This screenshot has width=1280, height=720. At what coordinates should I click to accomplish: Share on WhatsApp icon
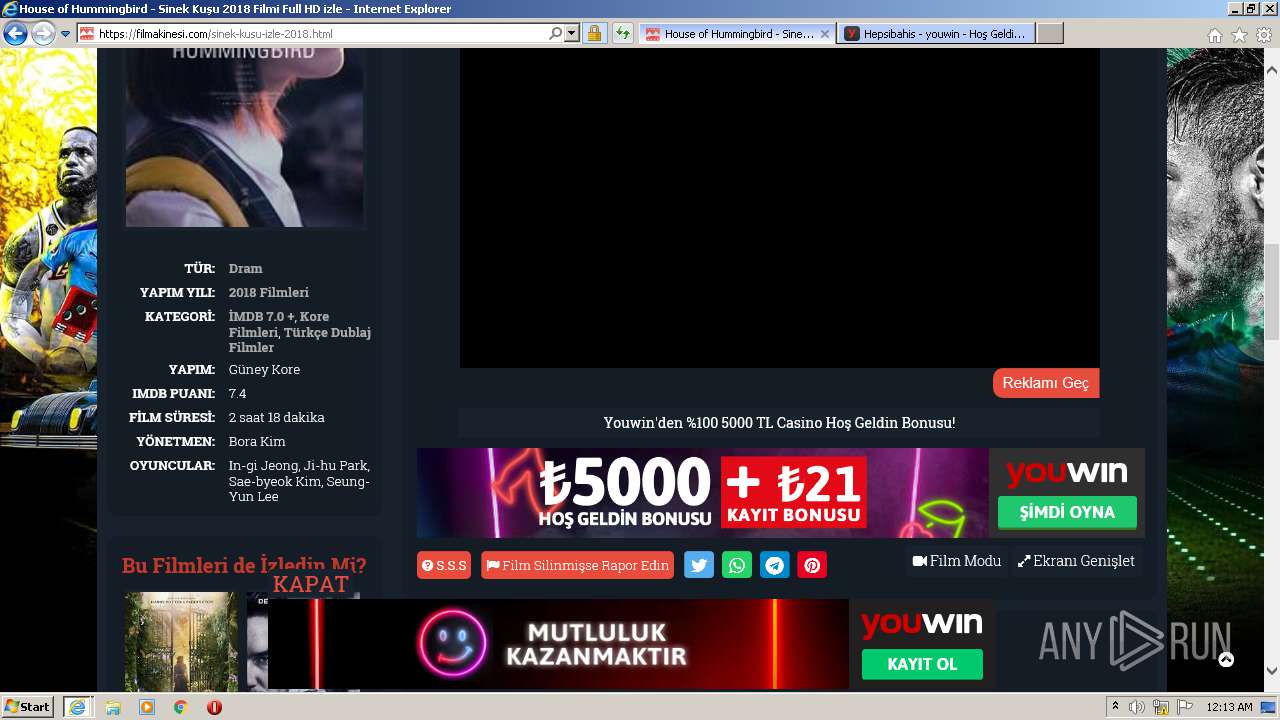click(737, 565)
